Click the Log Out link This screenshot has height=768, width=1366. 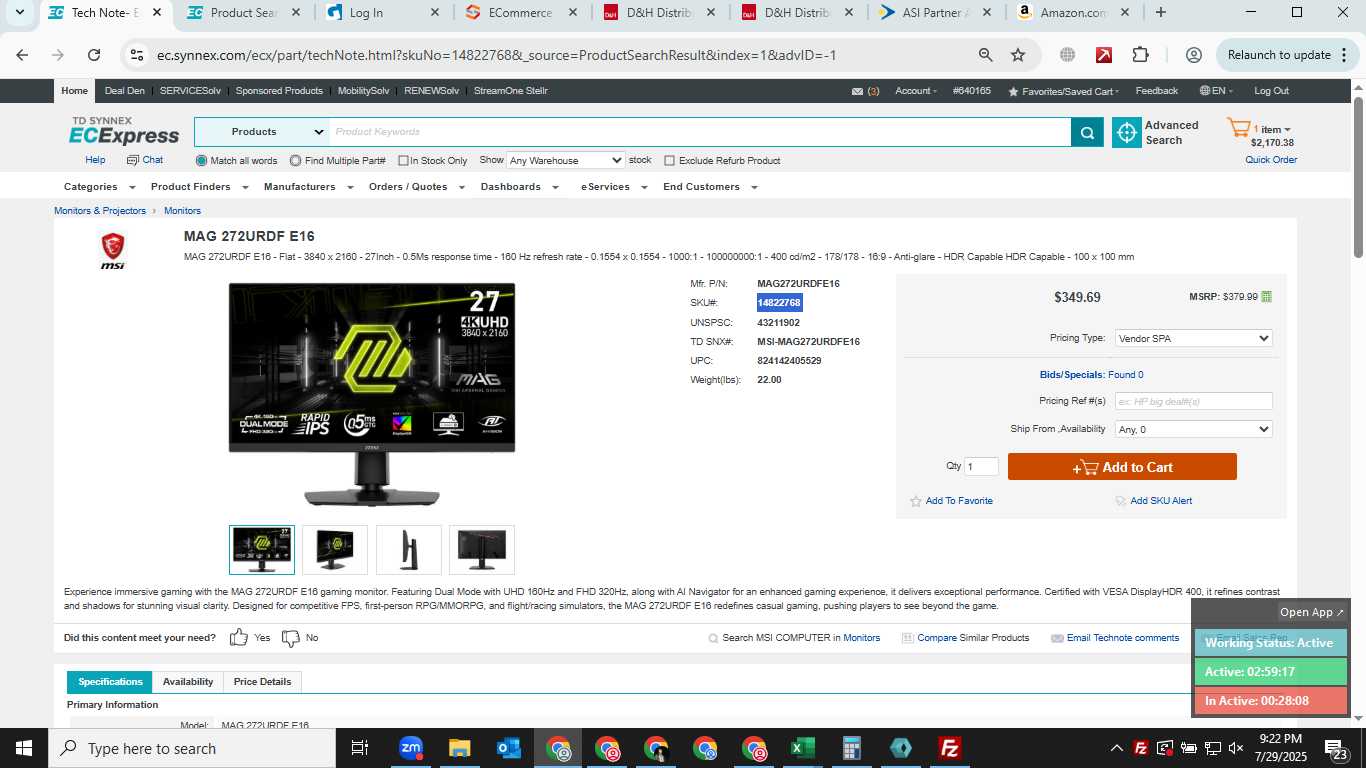[x=1271, y=91]
